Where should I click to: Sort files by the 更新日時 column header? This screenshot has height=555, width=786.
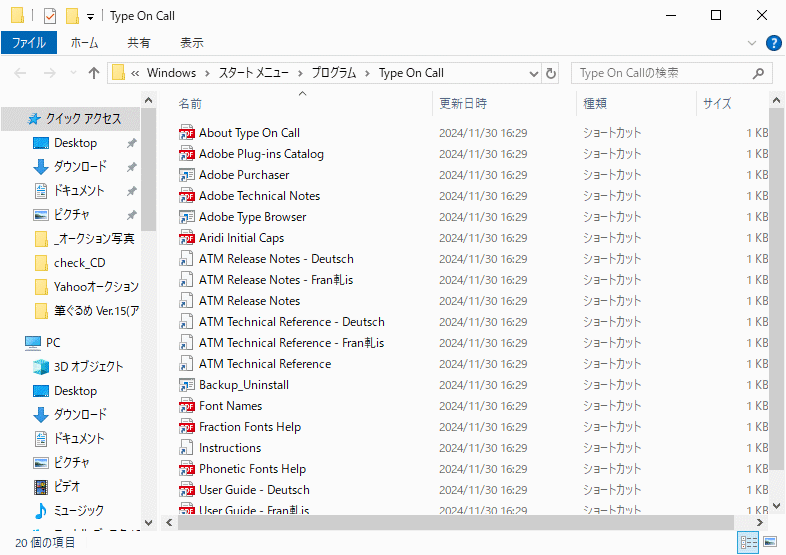point(463,103)
